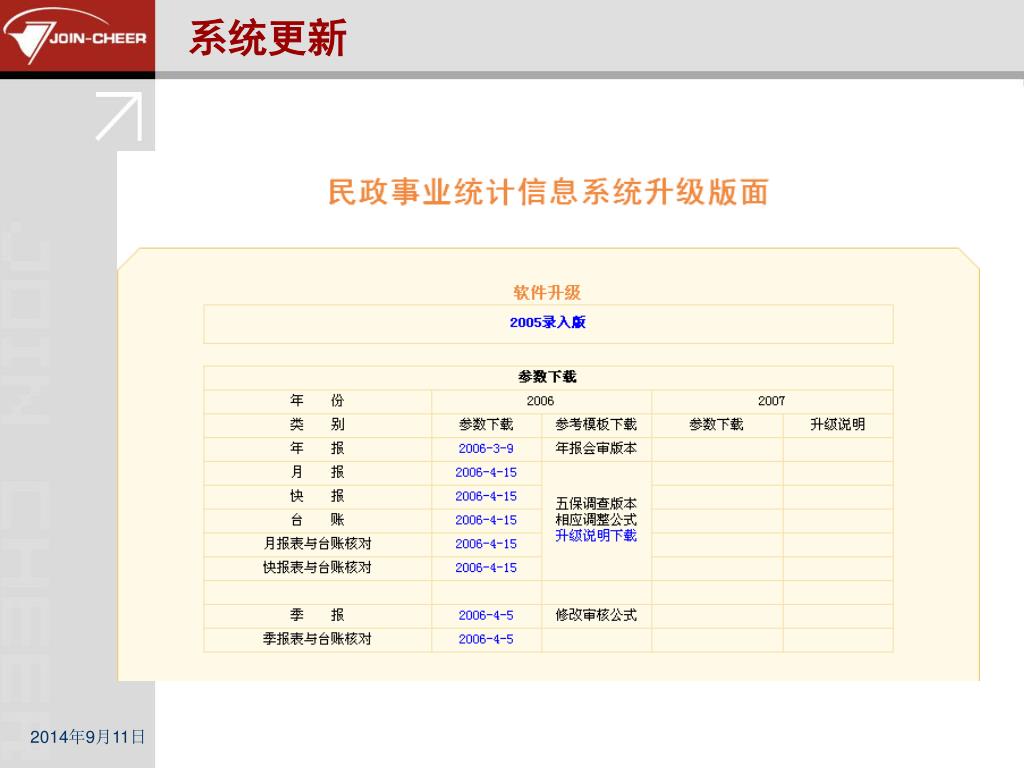Download the 年报 parameters dated 2006-3-9
The image size is (1024, 768).
(x=486, y=449)
